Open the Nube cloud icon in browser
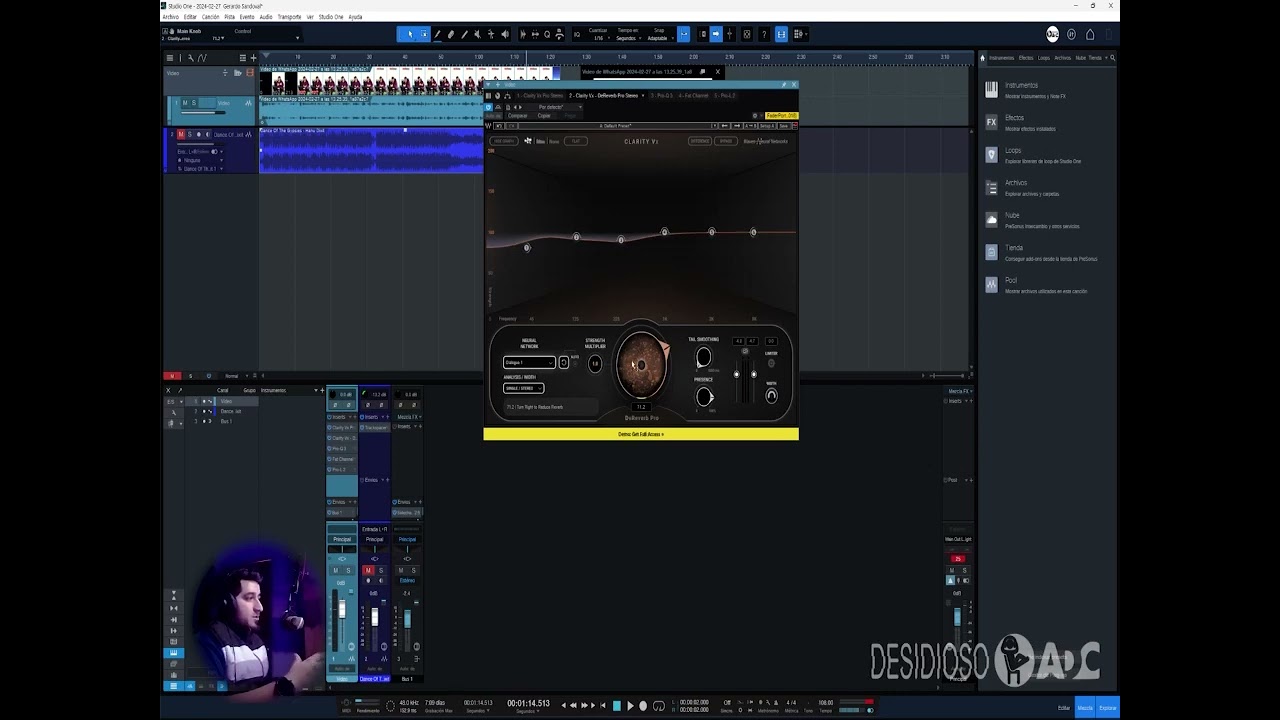This screenshot has width=1280, height=720. click(x=991, y=219)
